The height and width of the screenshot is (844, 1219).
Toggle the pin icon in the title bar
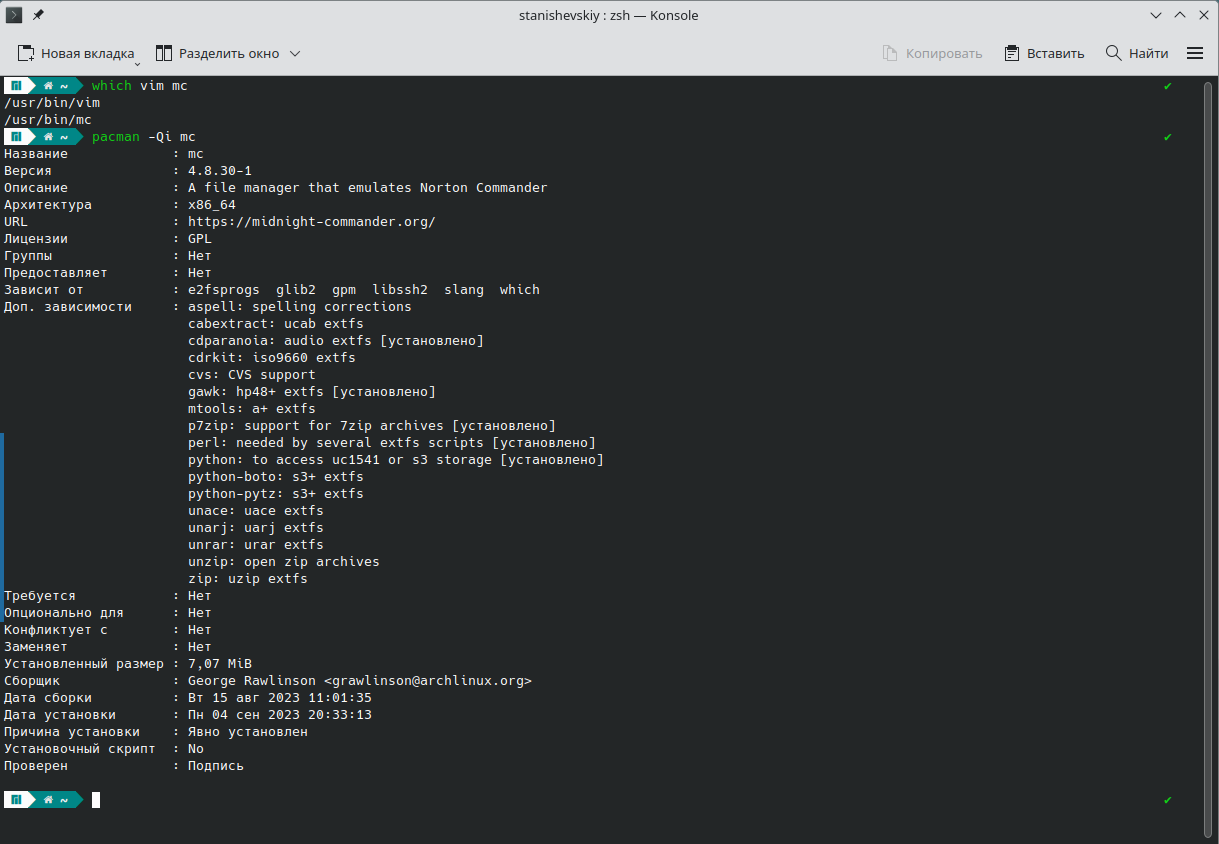click(x=38, y=15)
